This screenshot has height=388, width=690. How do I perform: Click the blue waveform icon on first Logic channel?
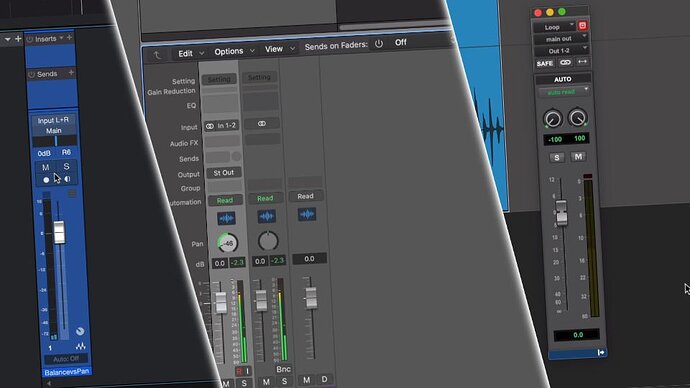226,218
